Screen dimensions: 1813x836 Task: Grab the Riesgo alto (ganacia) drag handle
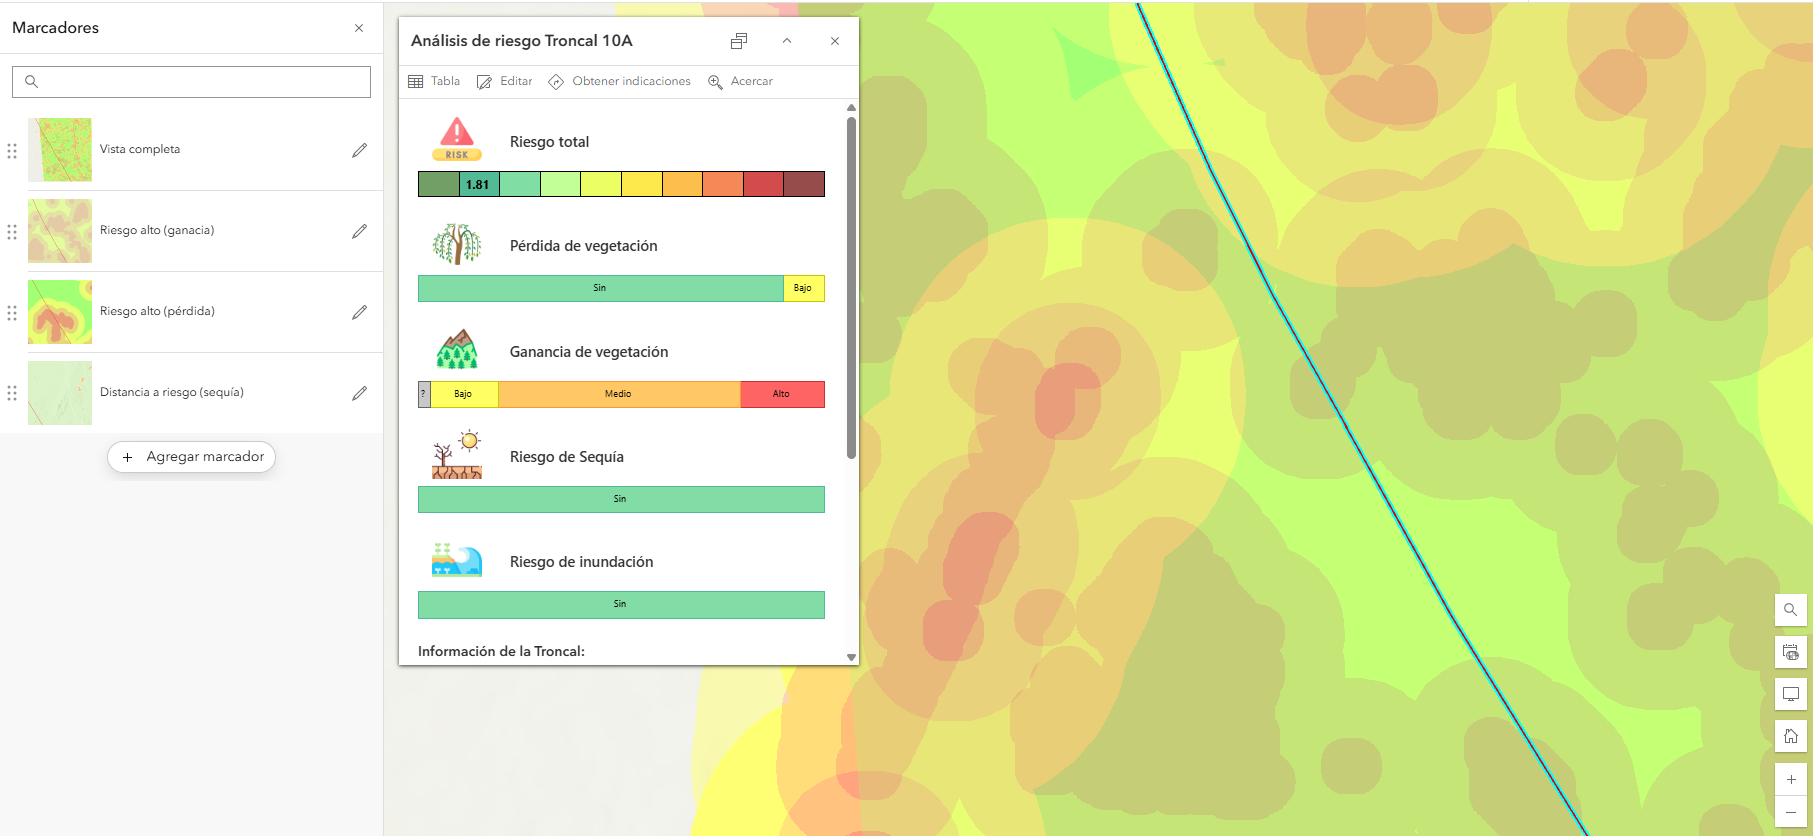point(12,231)
